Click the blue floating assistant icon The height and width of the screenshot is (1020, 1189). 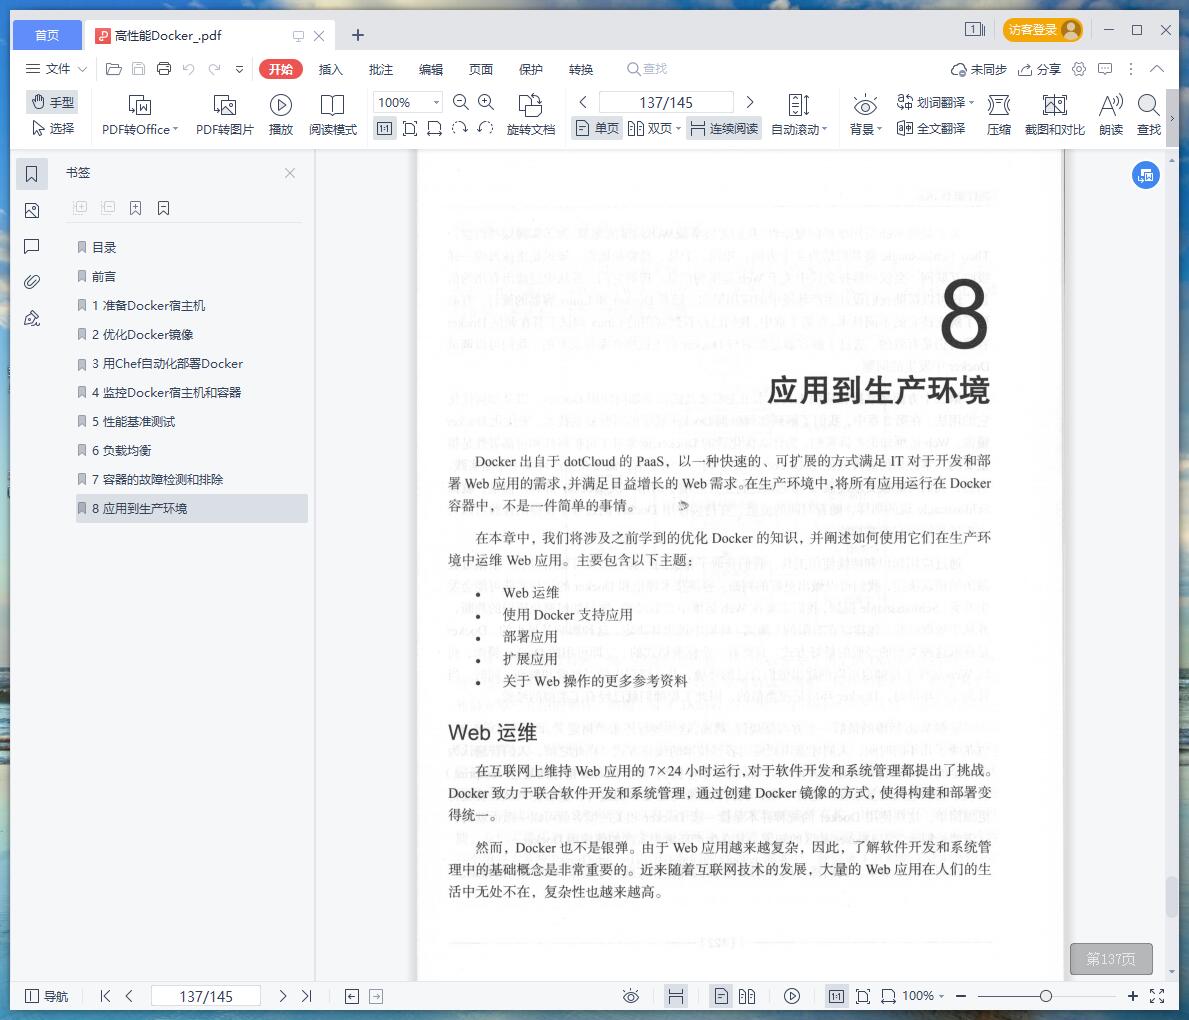(1146, 175)
